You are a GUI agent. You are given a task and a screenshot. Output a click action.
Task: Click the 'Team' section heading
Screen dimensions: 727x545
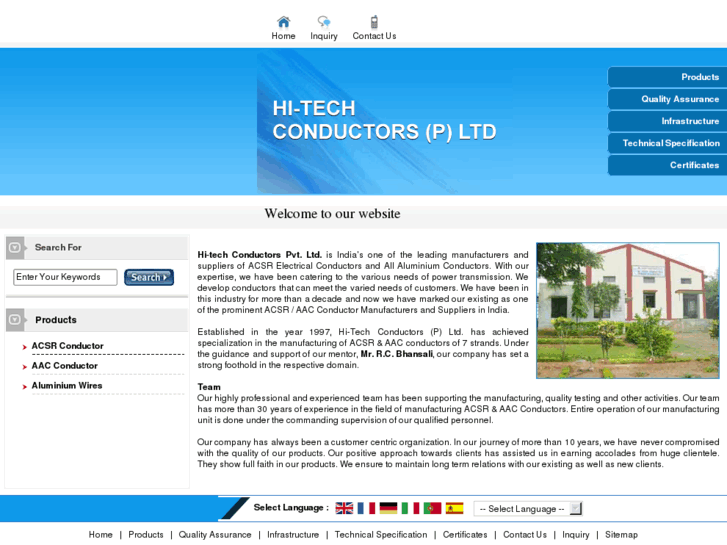pyautogui.click(x=209, y=387)
